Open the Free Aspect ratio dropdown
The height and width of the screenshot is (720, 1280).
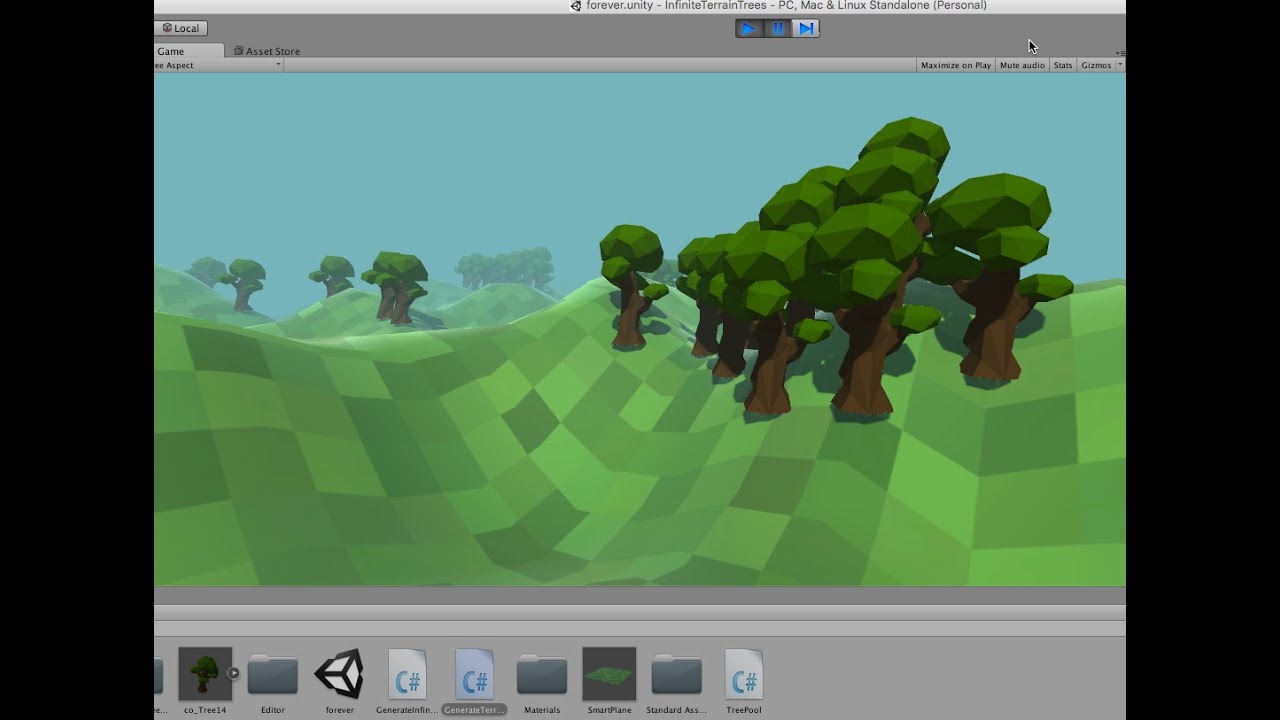[218, 65]
